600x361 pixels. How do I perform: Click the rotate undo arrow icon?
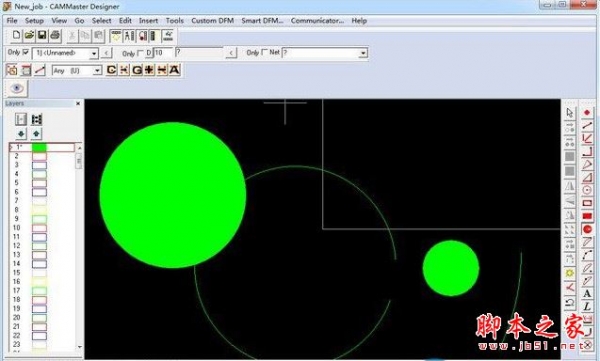click(570, 303)
